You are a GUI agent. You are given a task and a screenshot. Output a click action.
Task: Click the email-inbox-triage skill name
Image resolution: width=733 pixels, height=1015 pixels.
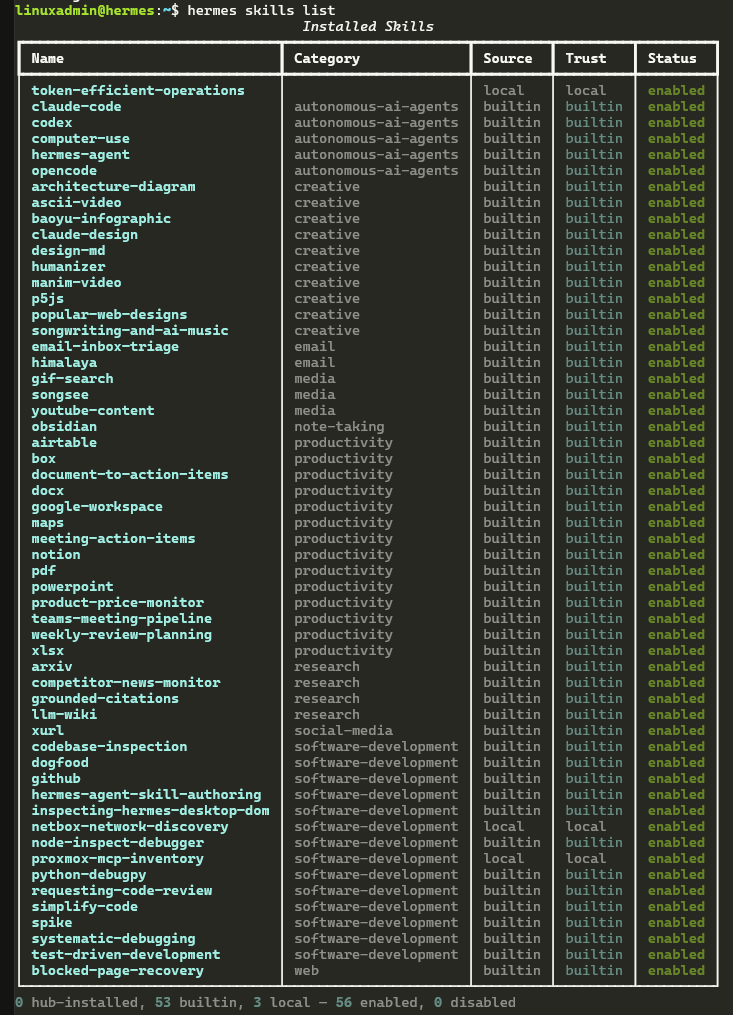point(105,346)
